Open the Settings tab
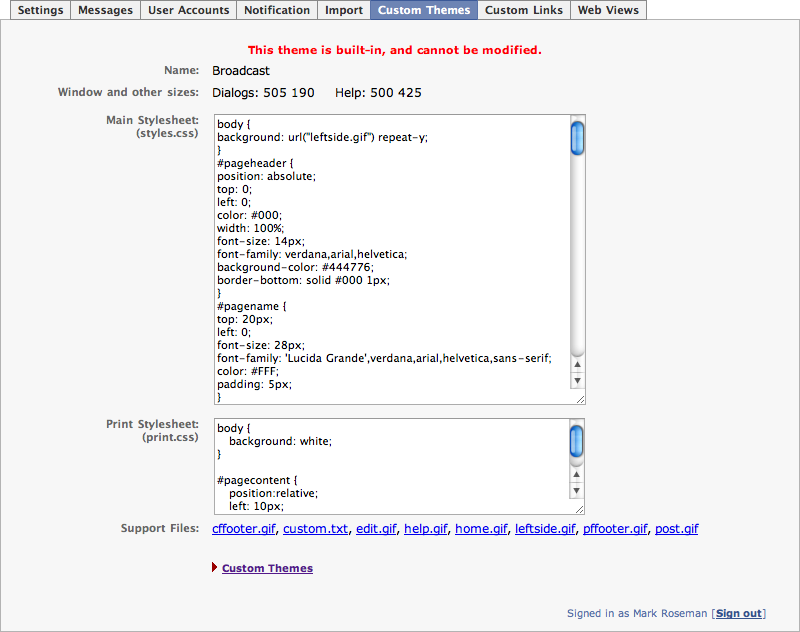 click(40, 10)
